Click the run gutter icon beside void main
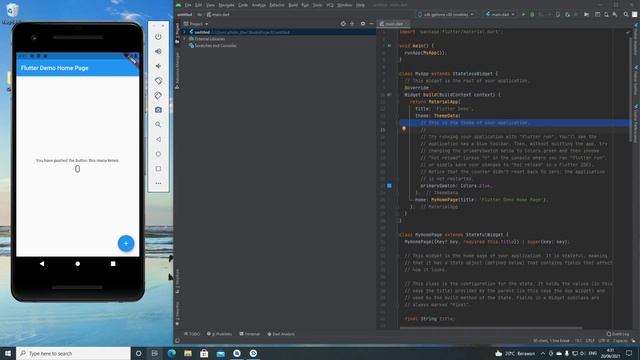The image size is (640, 360). point(389,46)
